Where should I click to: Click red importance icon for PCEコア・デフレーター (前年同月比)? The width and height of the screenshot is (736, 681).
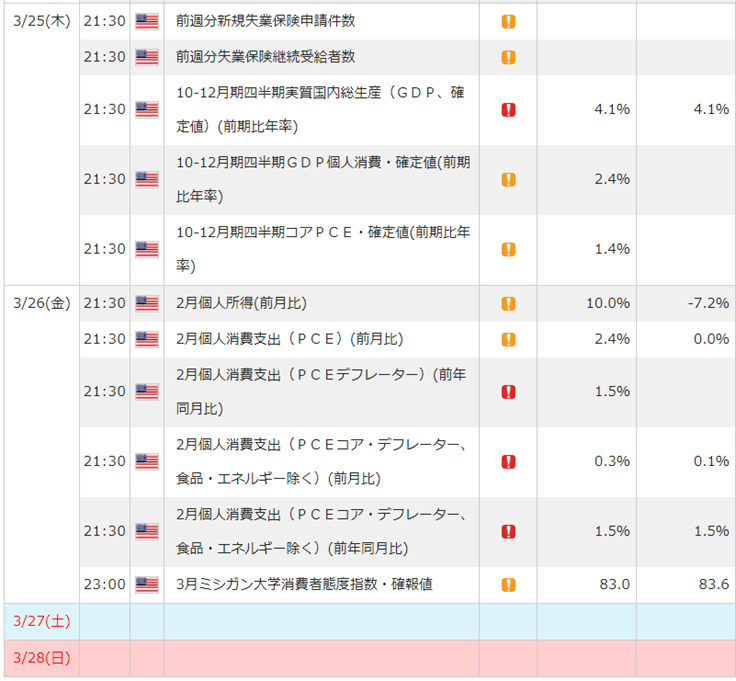coord(508,532)
